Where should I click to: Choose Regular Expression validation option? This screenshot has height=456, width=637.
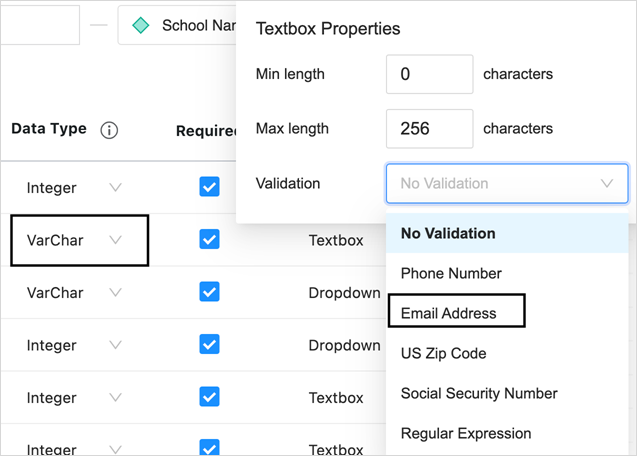point(466,433)
